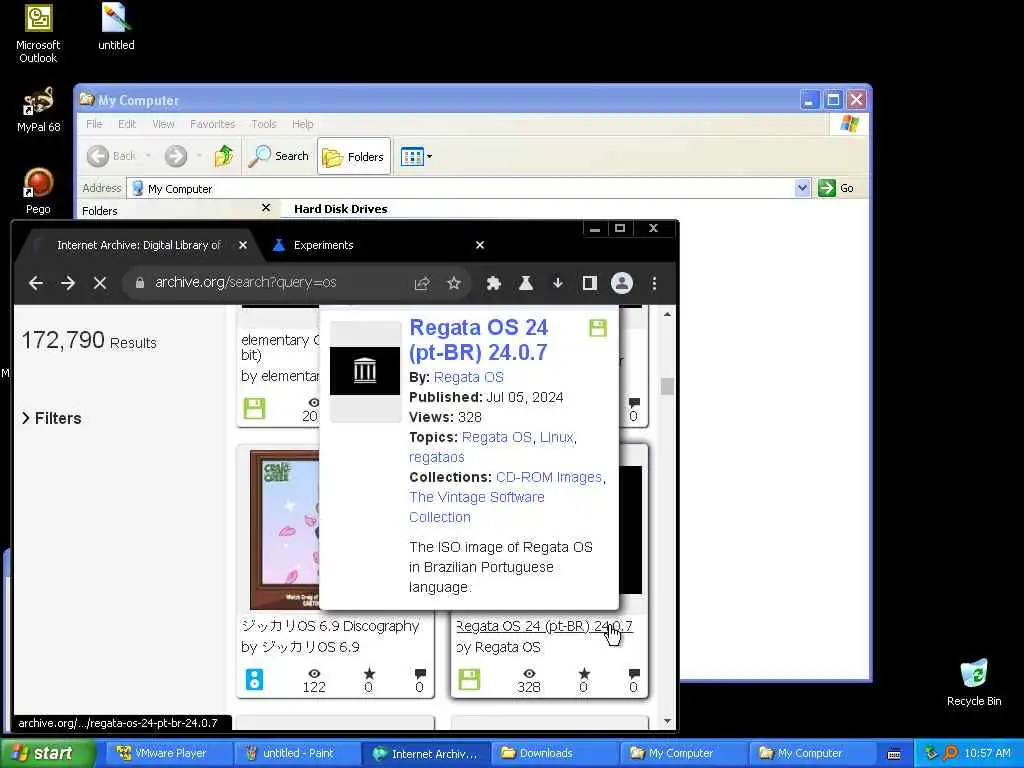Click audio icon on ジッカリOS card
Viewport: 1024px width, 768px height.
click(x=254, y=680)
